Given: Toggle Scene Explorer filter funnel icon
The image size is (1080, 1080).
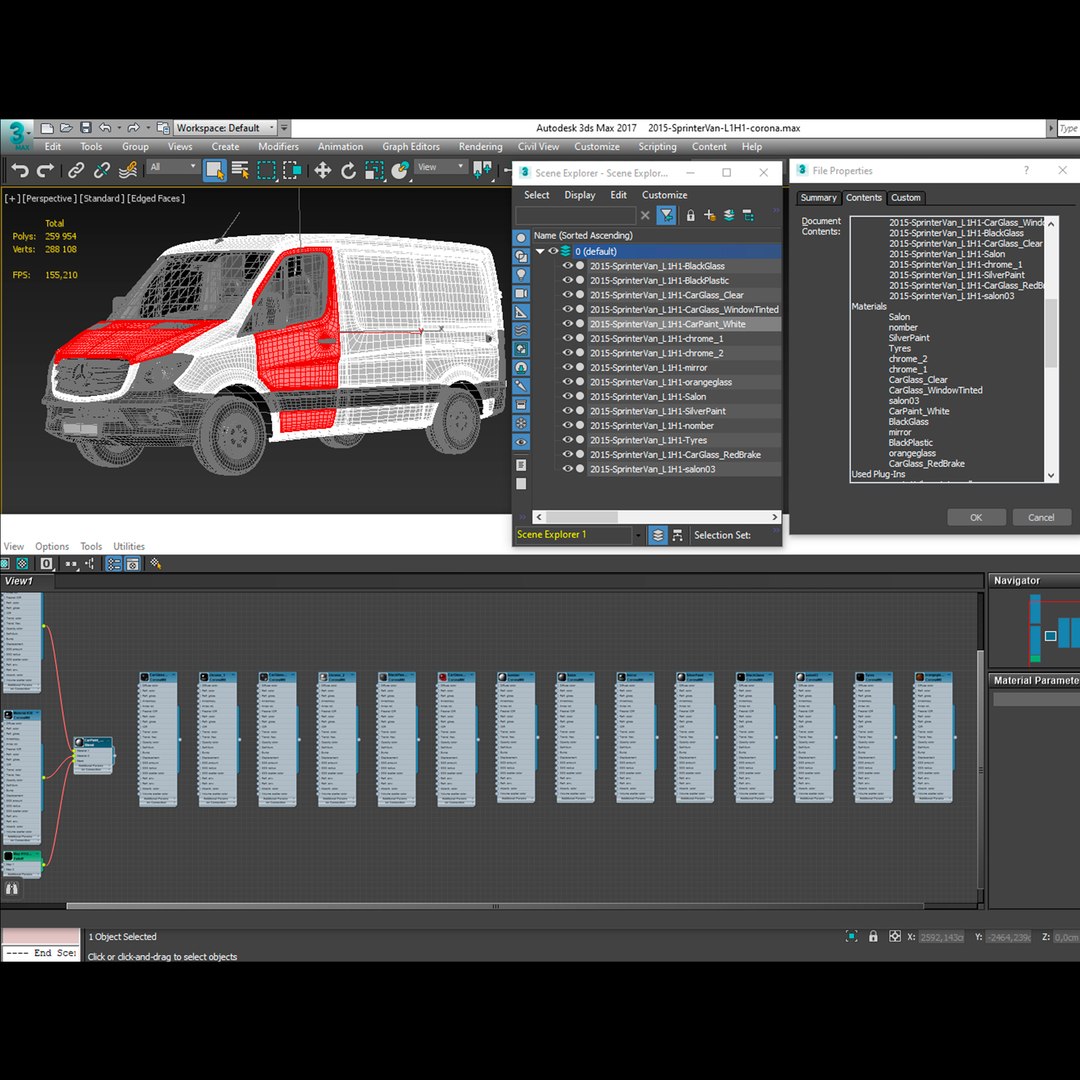Looking at the screenshot, I should 666,216.
